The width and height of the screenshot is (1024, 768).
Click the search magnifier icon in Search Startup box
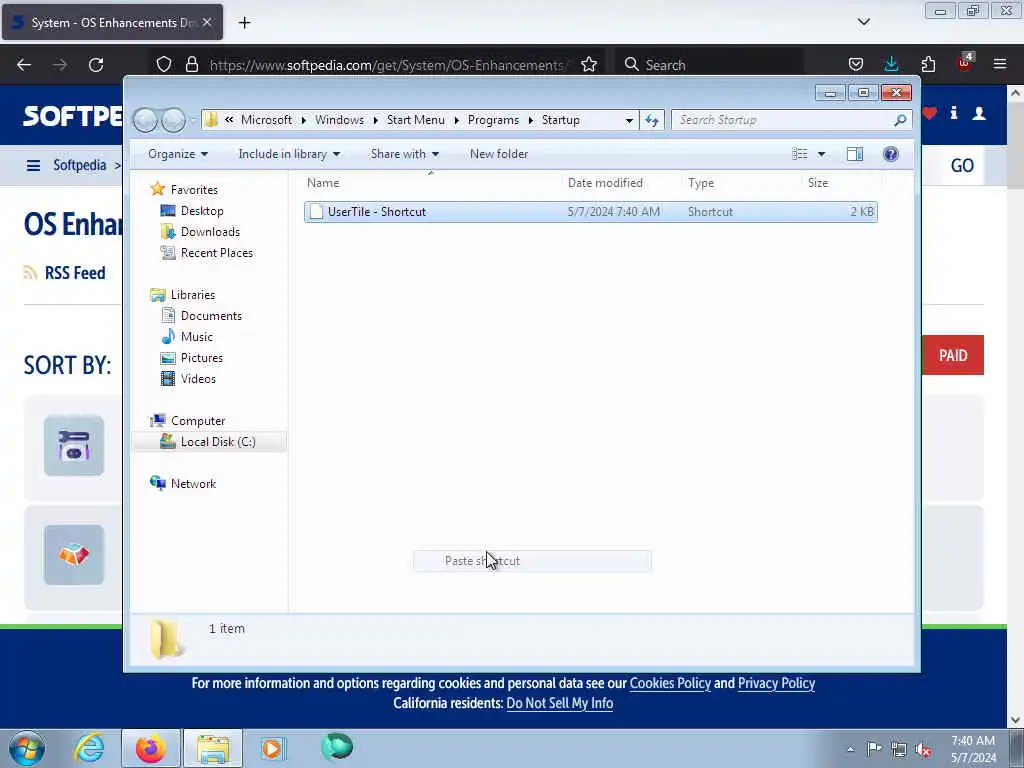pyautogui.click(x=900, y=120)
